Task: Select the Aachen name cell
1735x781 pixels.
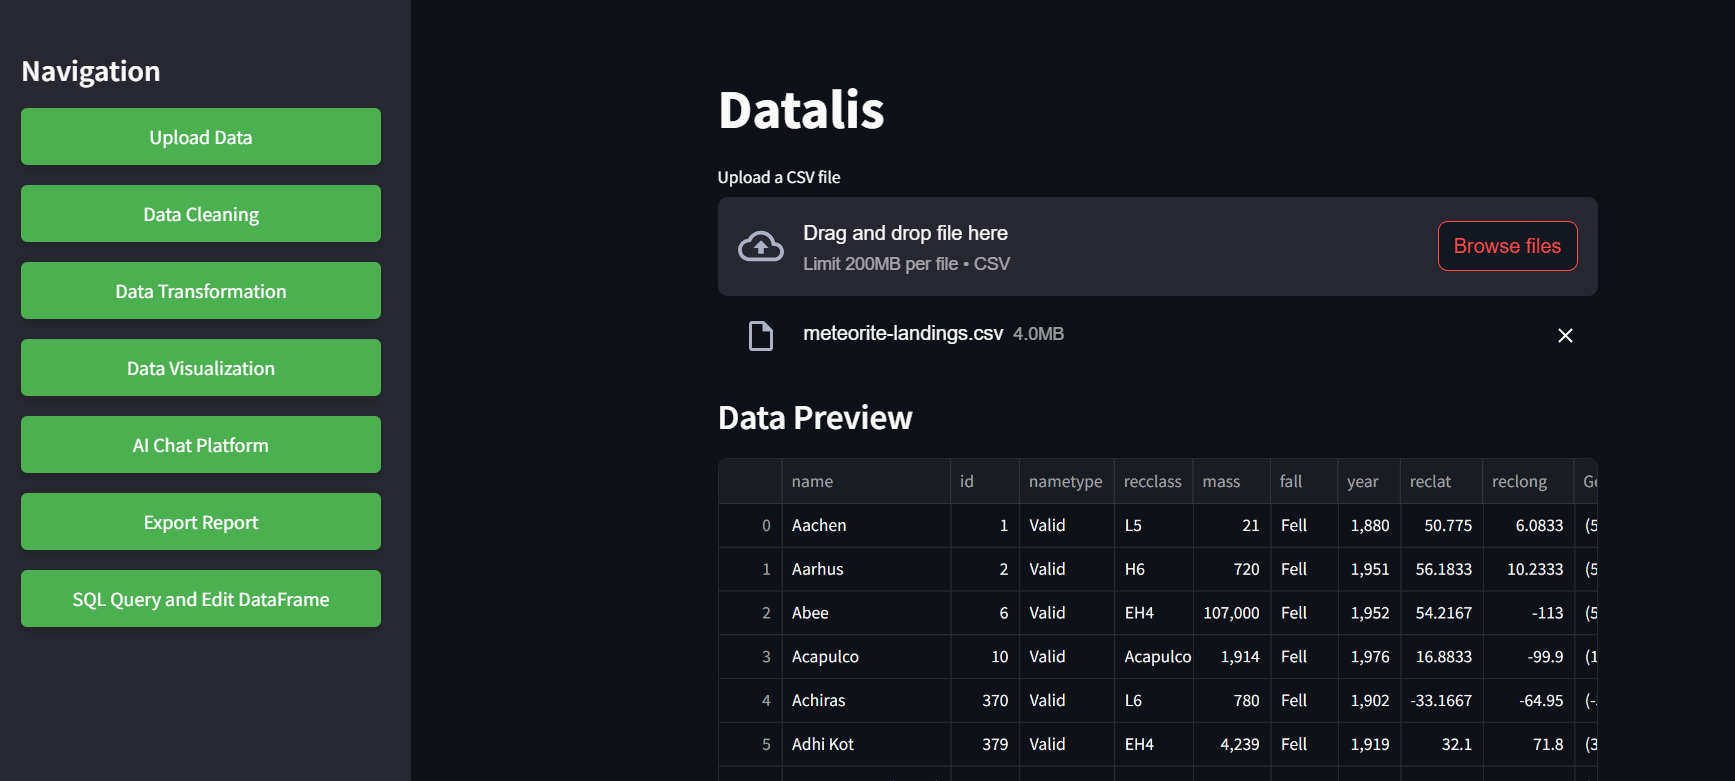Action: (866, 525)
